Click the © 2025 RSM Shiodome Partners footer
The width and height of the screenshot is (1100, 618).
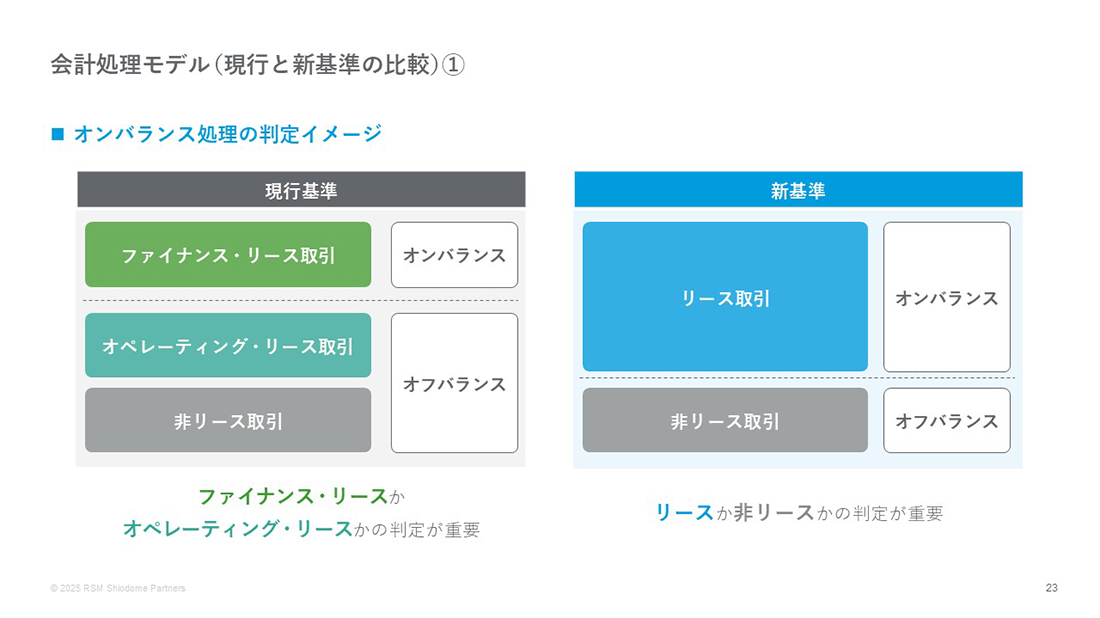118,589
